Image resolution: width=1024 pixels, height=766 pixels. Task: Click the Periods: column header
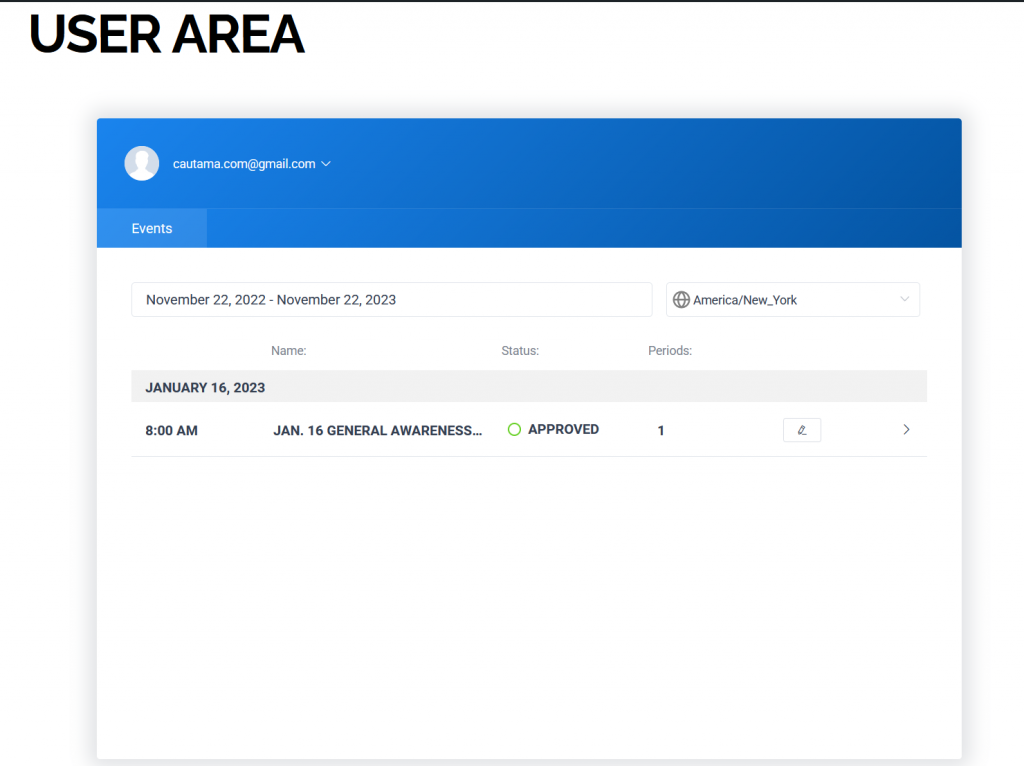[669, 351]
